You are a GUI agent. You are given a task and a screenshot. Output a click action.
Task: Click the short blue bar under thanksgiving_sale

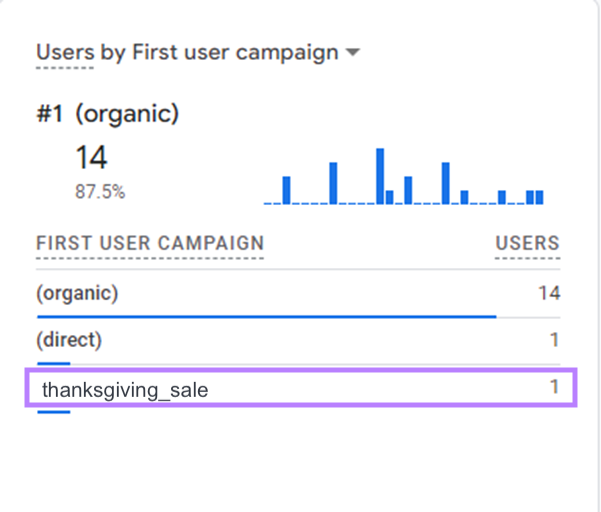(53, 410)
